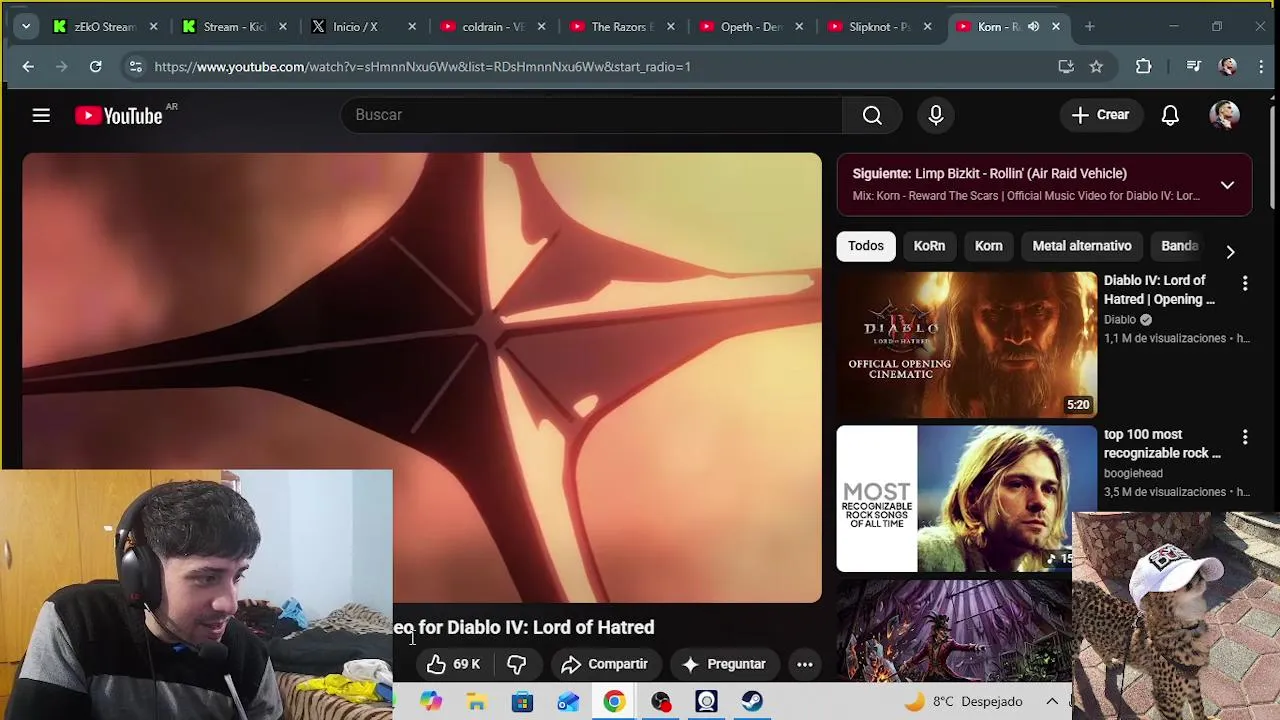Close the Slipknot tab

pos(927,27)
